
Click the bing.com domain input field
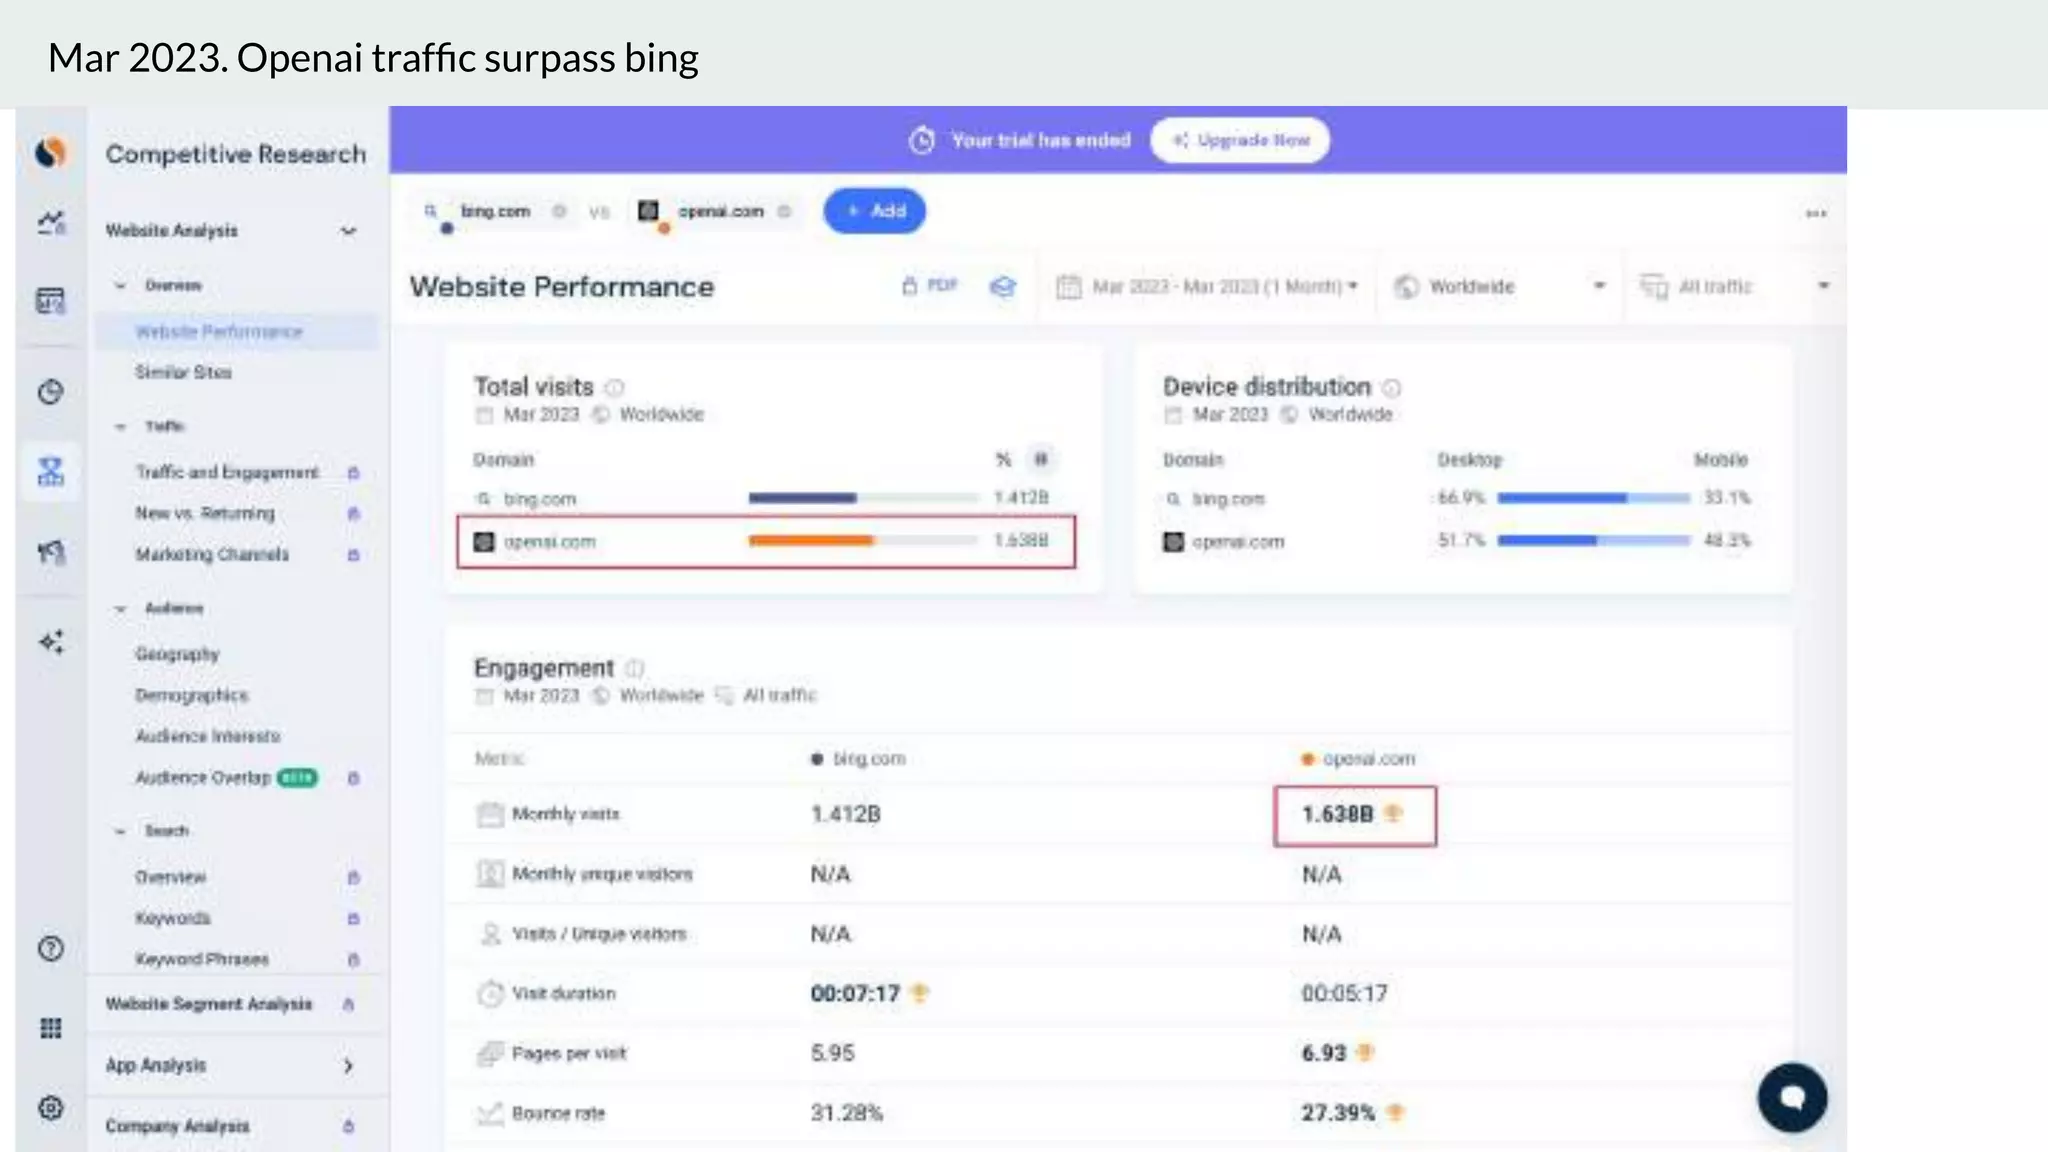point(496,211)
